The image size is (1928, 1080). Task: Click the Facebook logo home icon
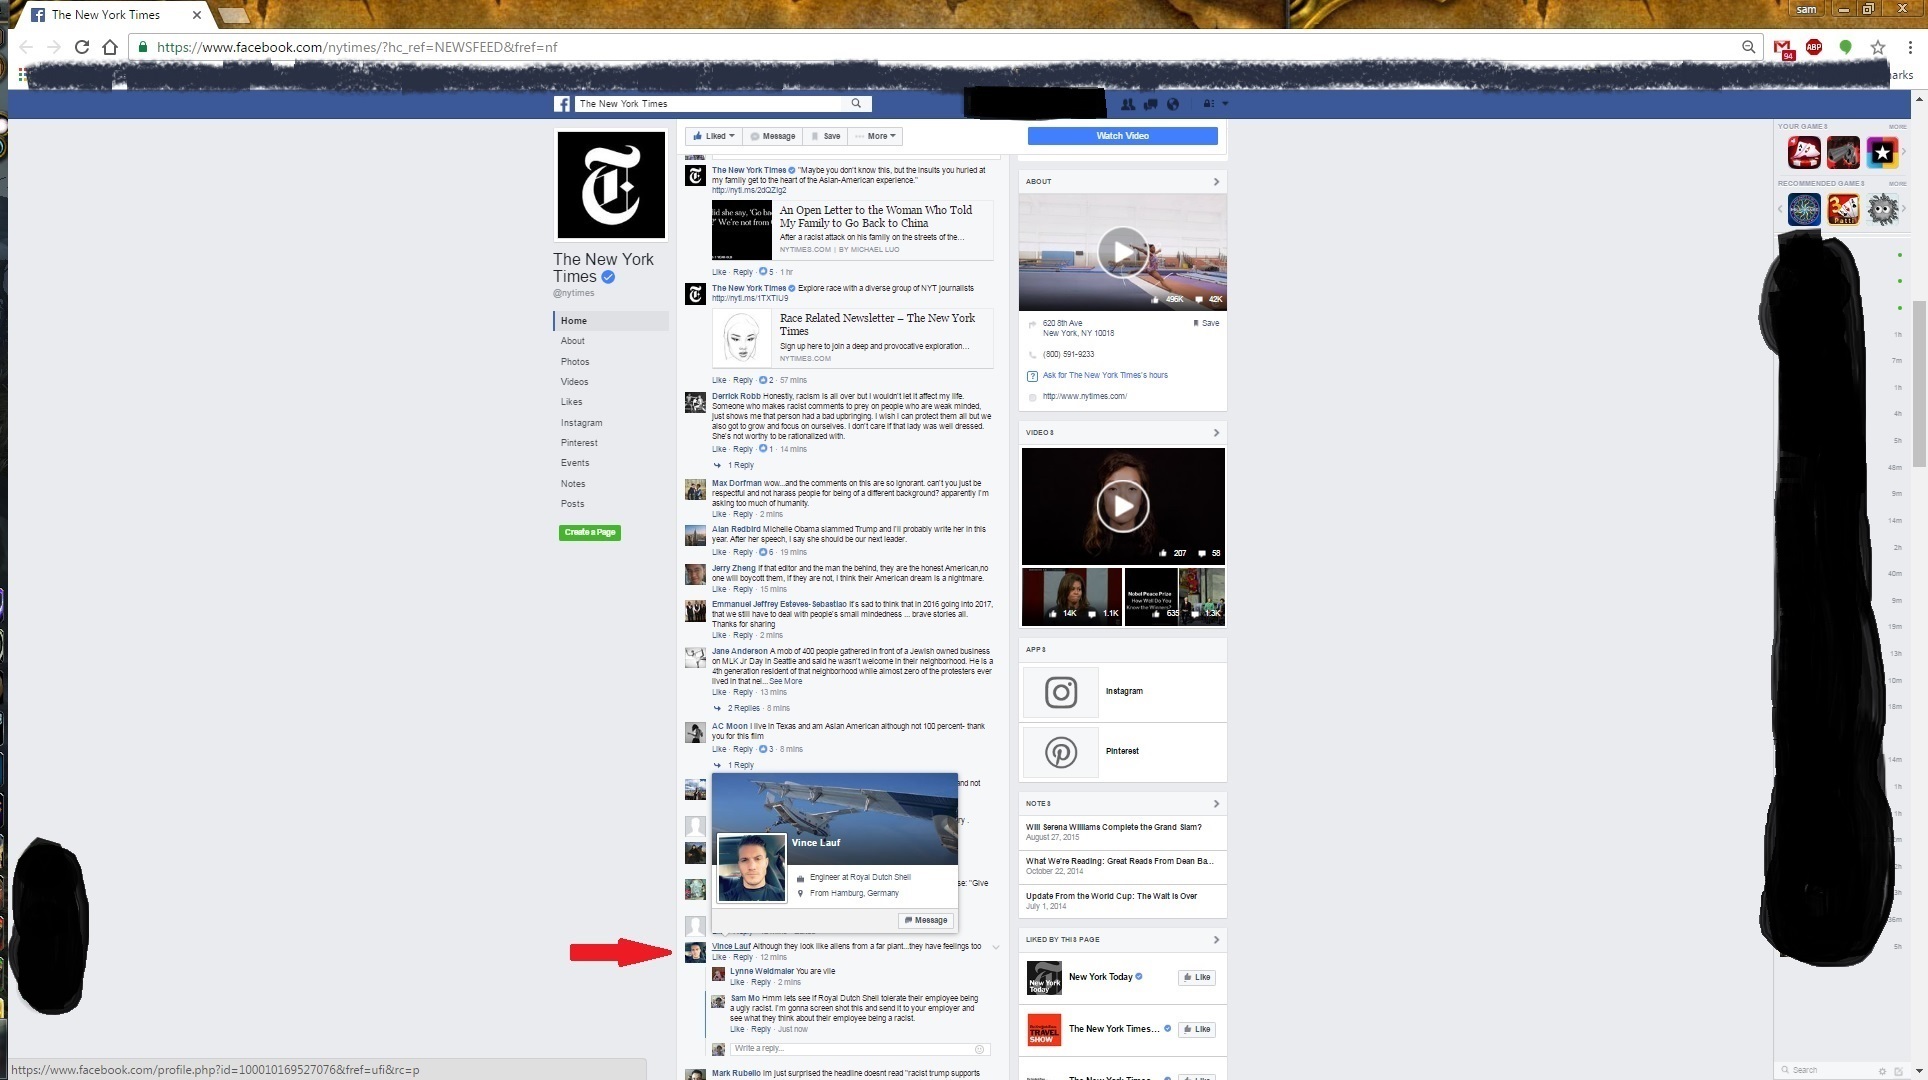(x=562, y=104)
